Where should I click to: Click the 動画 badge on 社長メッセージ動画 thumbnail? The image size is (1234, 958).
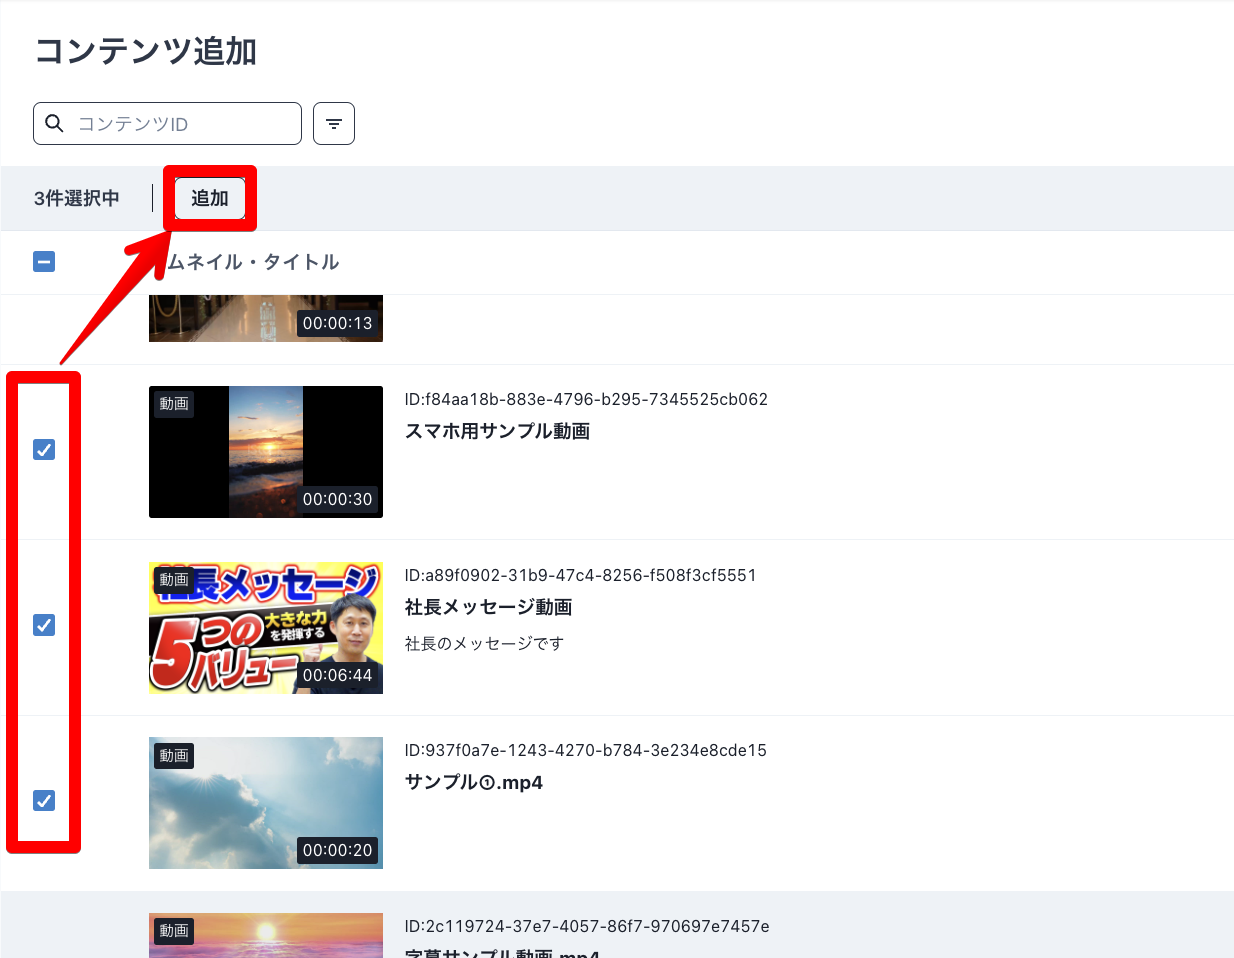pyautogui.click(x=173, y=580)
